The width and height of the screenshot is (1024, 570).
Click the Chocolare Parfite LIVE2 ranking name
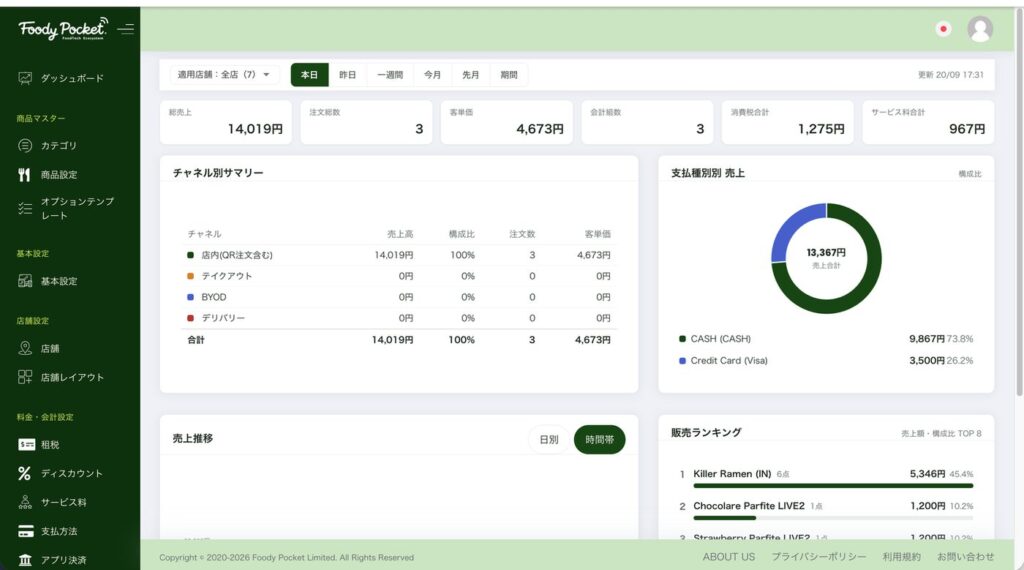[749, 506]
